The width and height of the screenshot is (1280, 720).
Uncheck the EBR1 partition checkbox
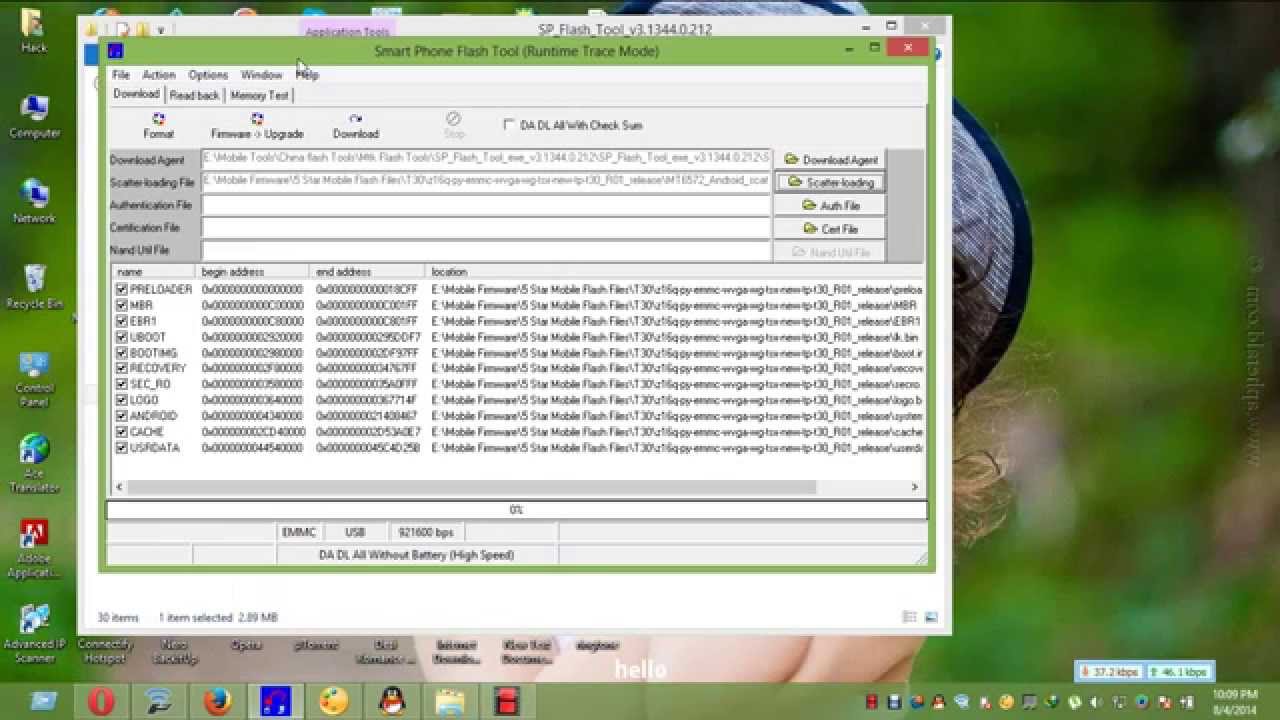pyautogui.click(x=122, y=321)
